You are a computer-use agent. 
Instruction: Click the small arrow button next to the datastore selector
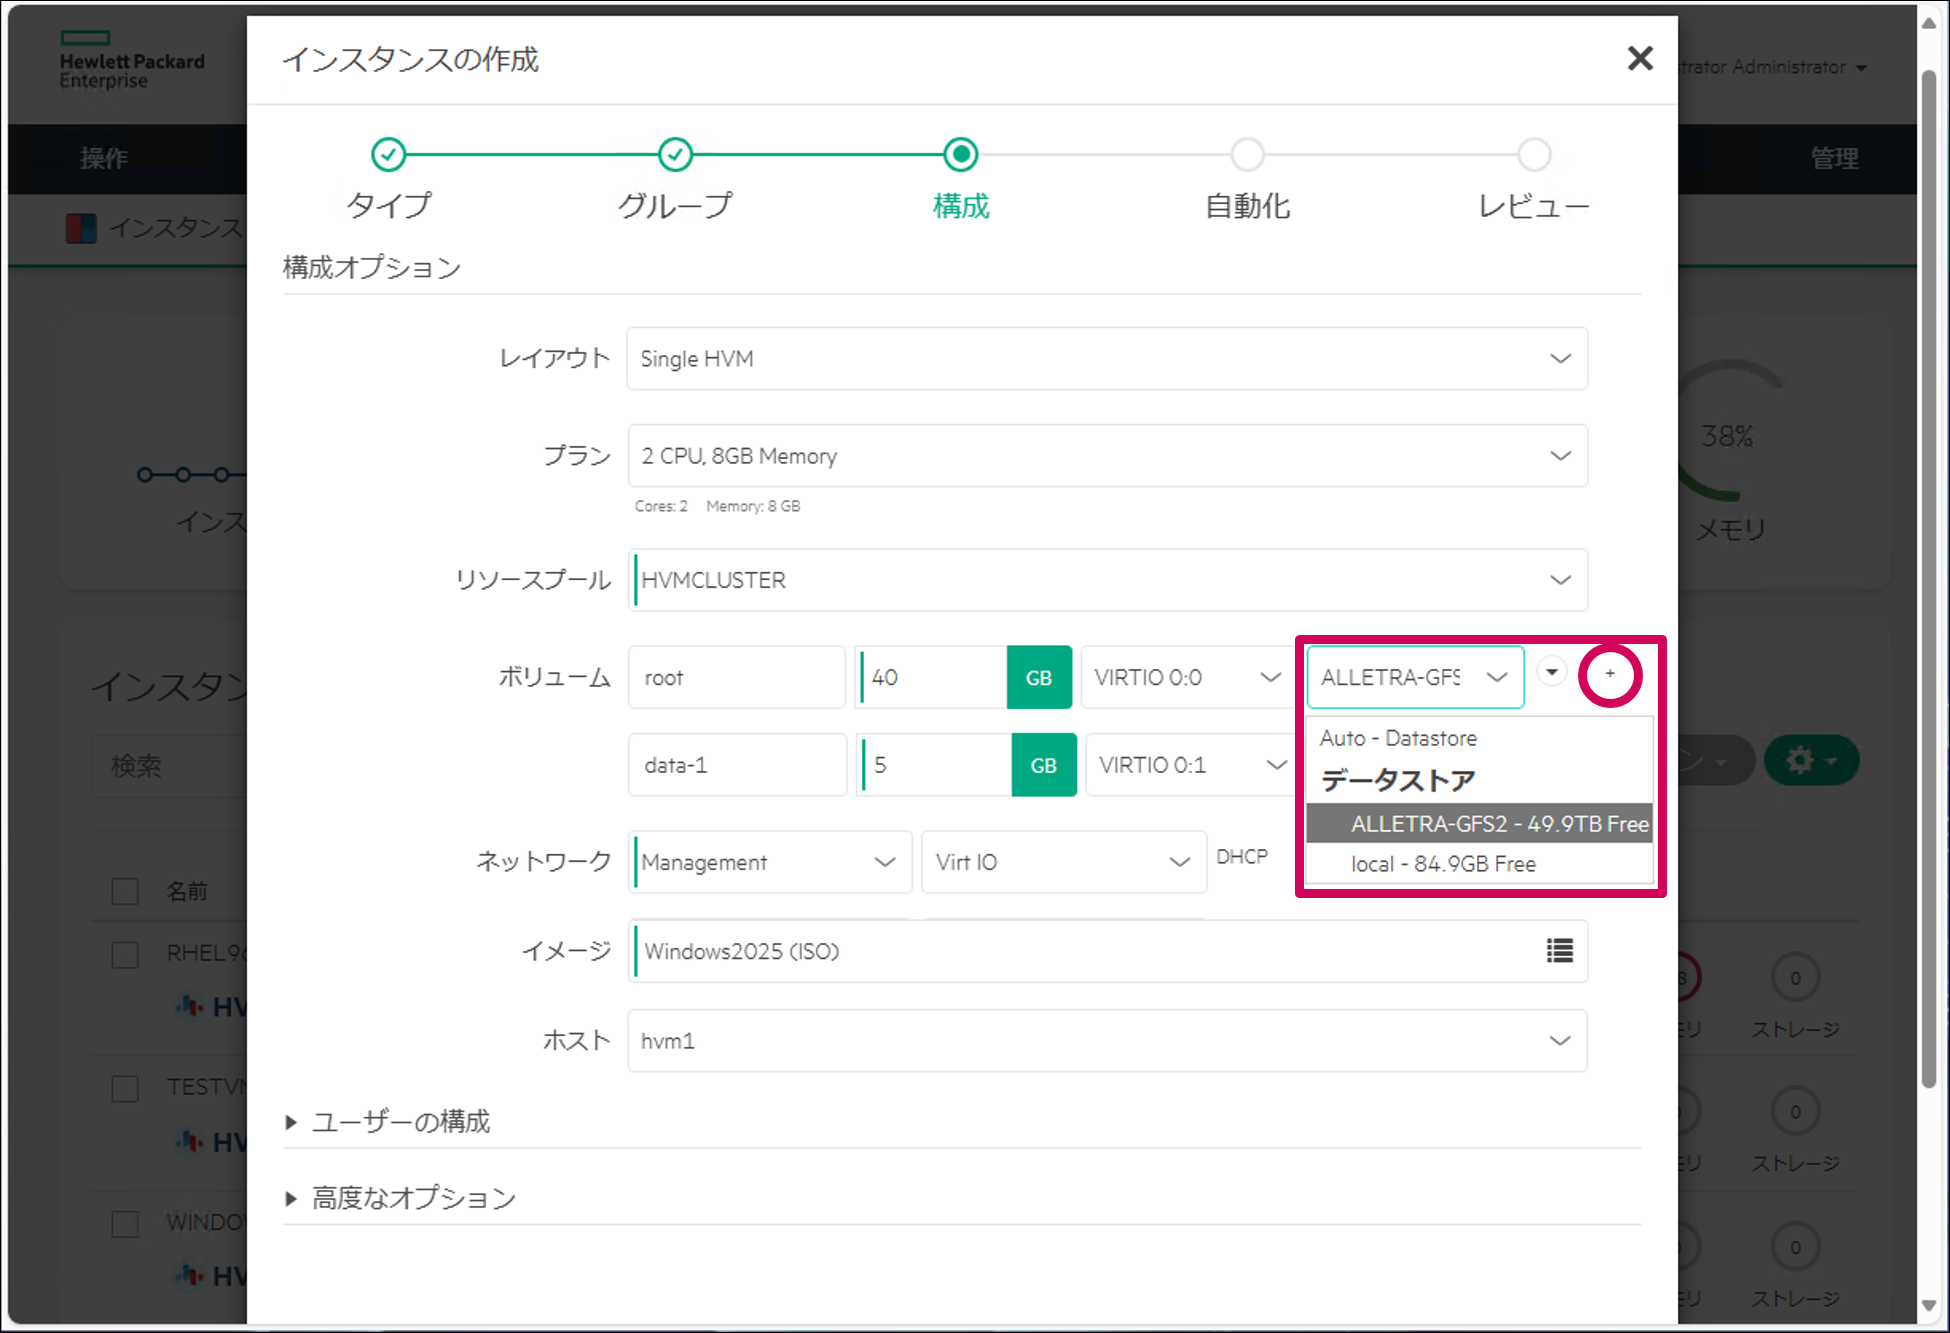[1551, 672]
